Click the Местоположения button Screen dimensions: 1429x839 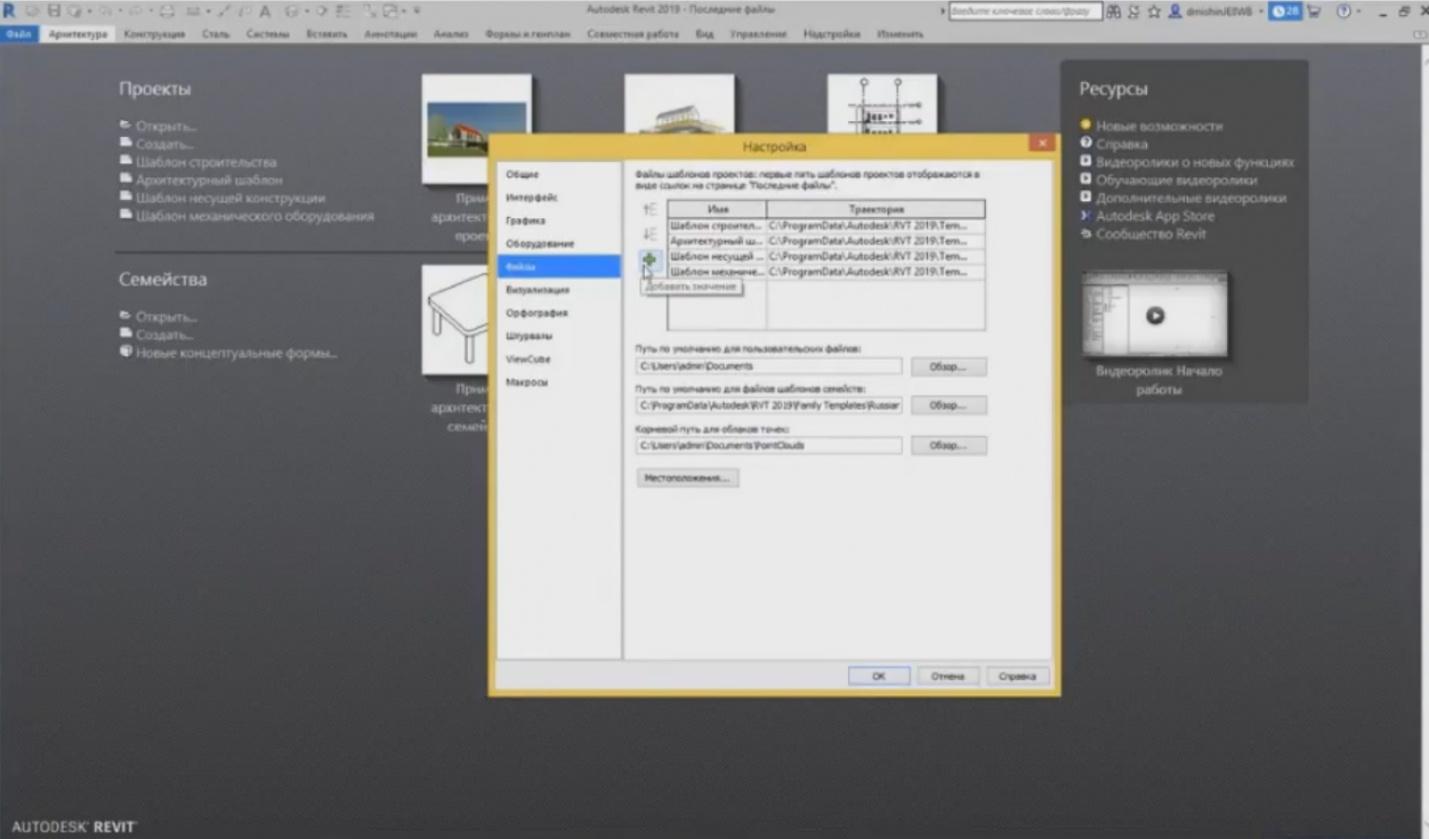(687, 478)
